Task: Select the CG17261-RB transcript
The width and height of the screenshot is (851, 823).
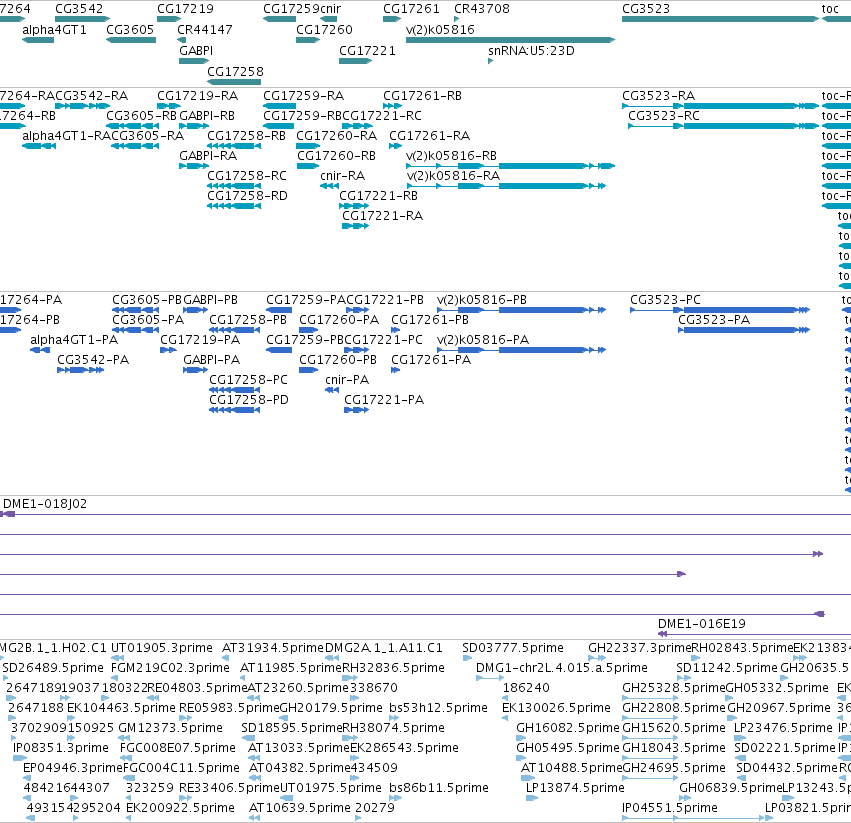Action: click(x=392, y=106)
